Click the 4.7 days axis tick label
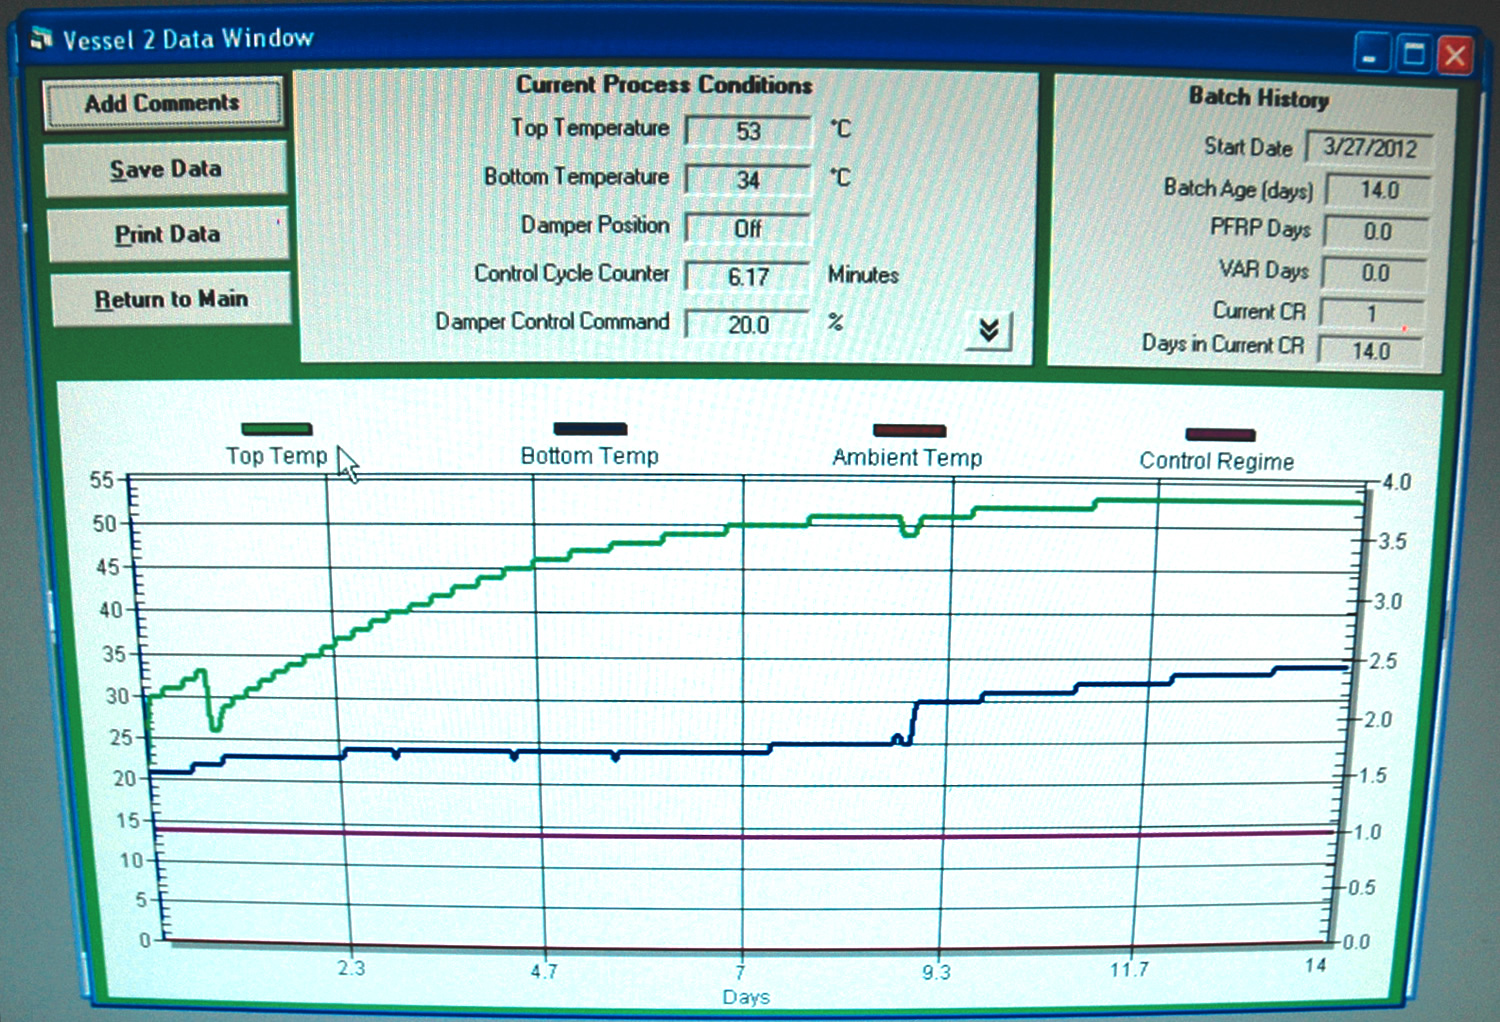 click(x=544, y=971)
